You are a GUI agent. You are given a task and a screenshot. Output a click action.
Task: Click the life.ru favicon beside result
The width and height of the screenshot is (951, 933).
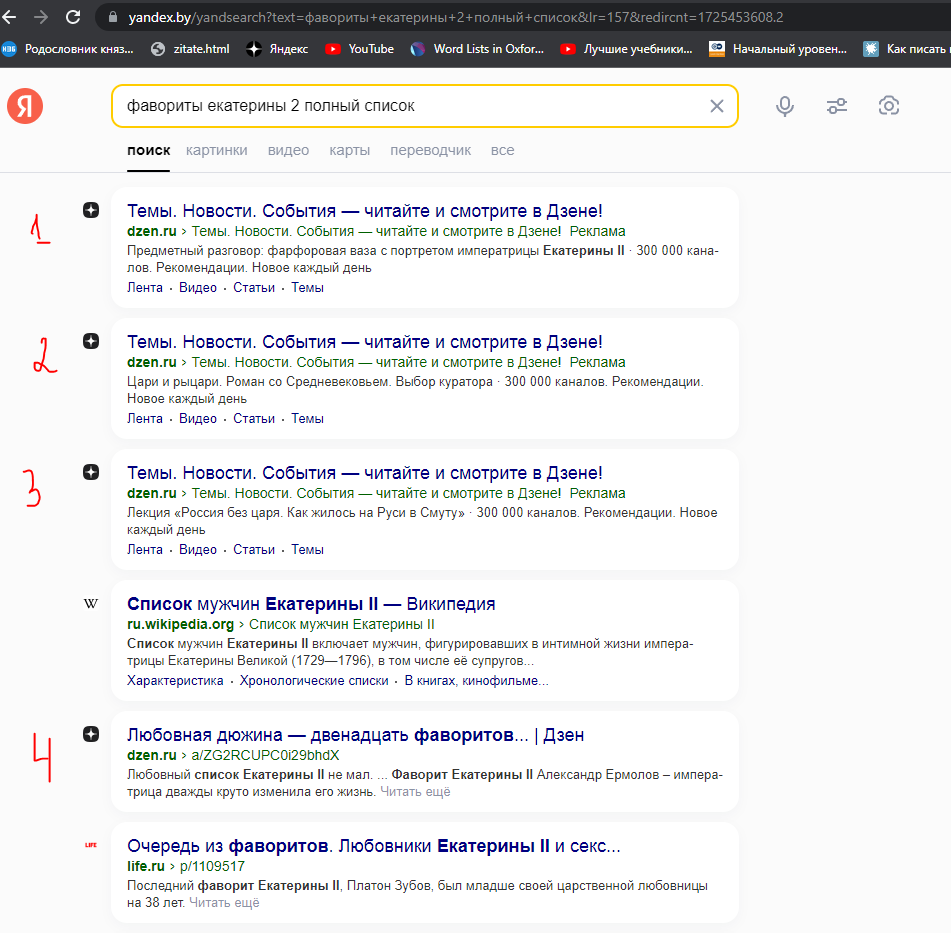[91, 845]
